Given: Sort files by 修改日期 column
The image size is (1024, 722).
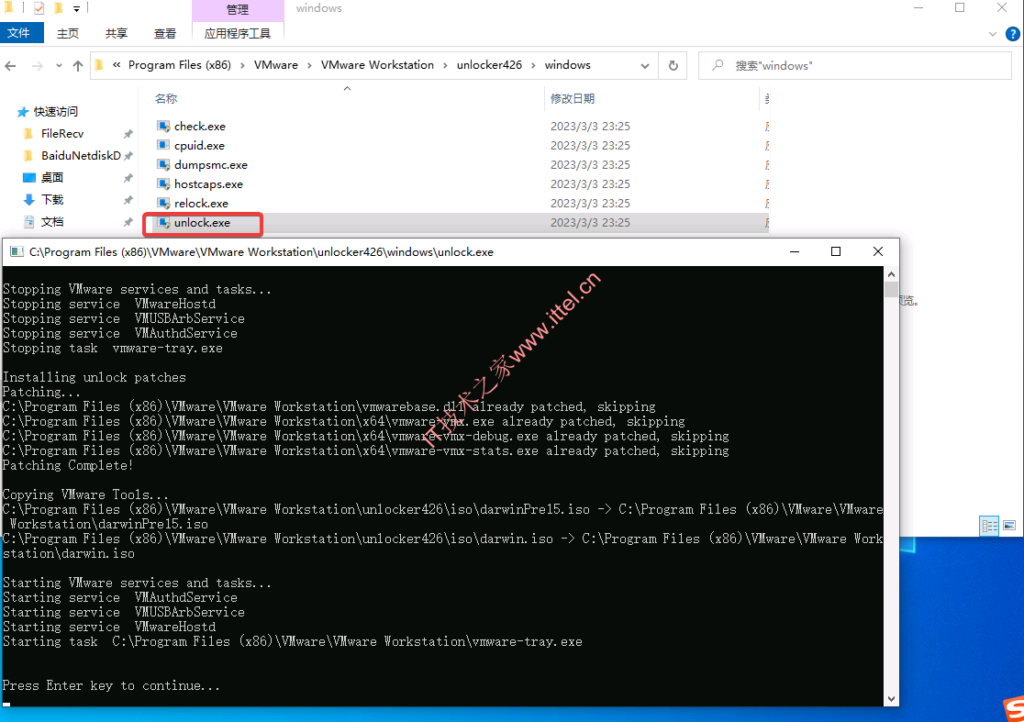Looking at the screenshot, I should (572, 99).
